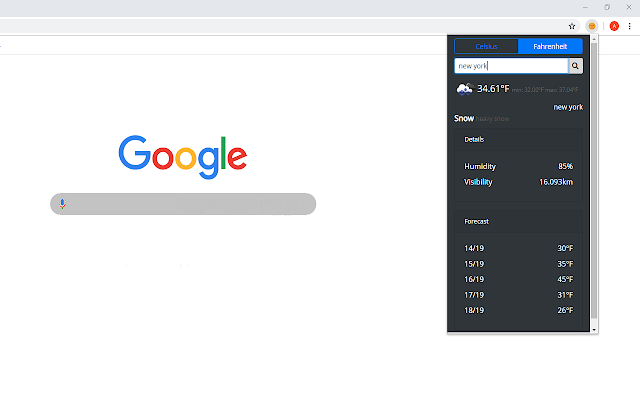This screenshot has width=640, height=400.
Task: Bookmark this page with the star icon
Action: coord(572,26)
